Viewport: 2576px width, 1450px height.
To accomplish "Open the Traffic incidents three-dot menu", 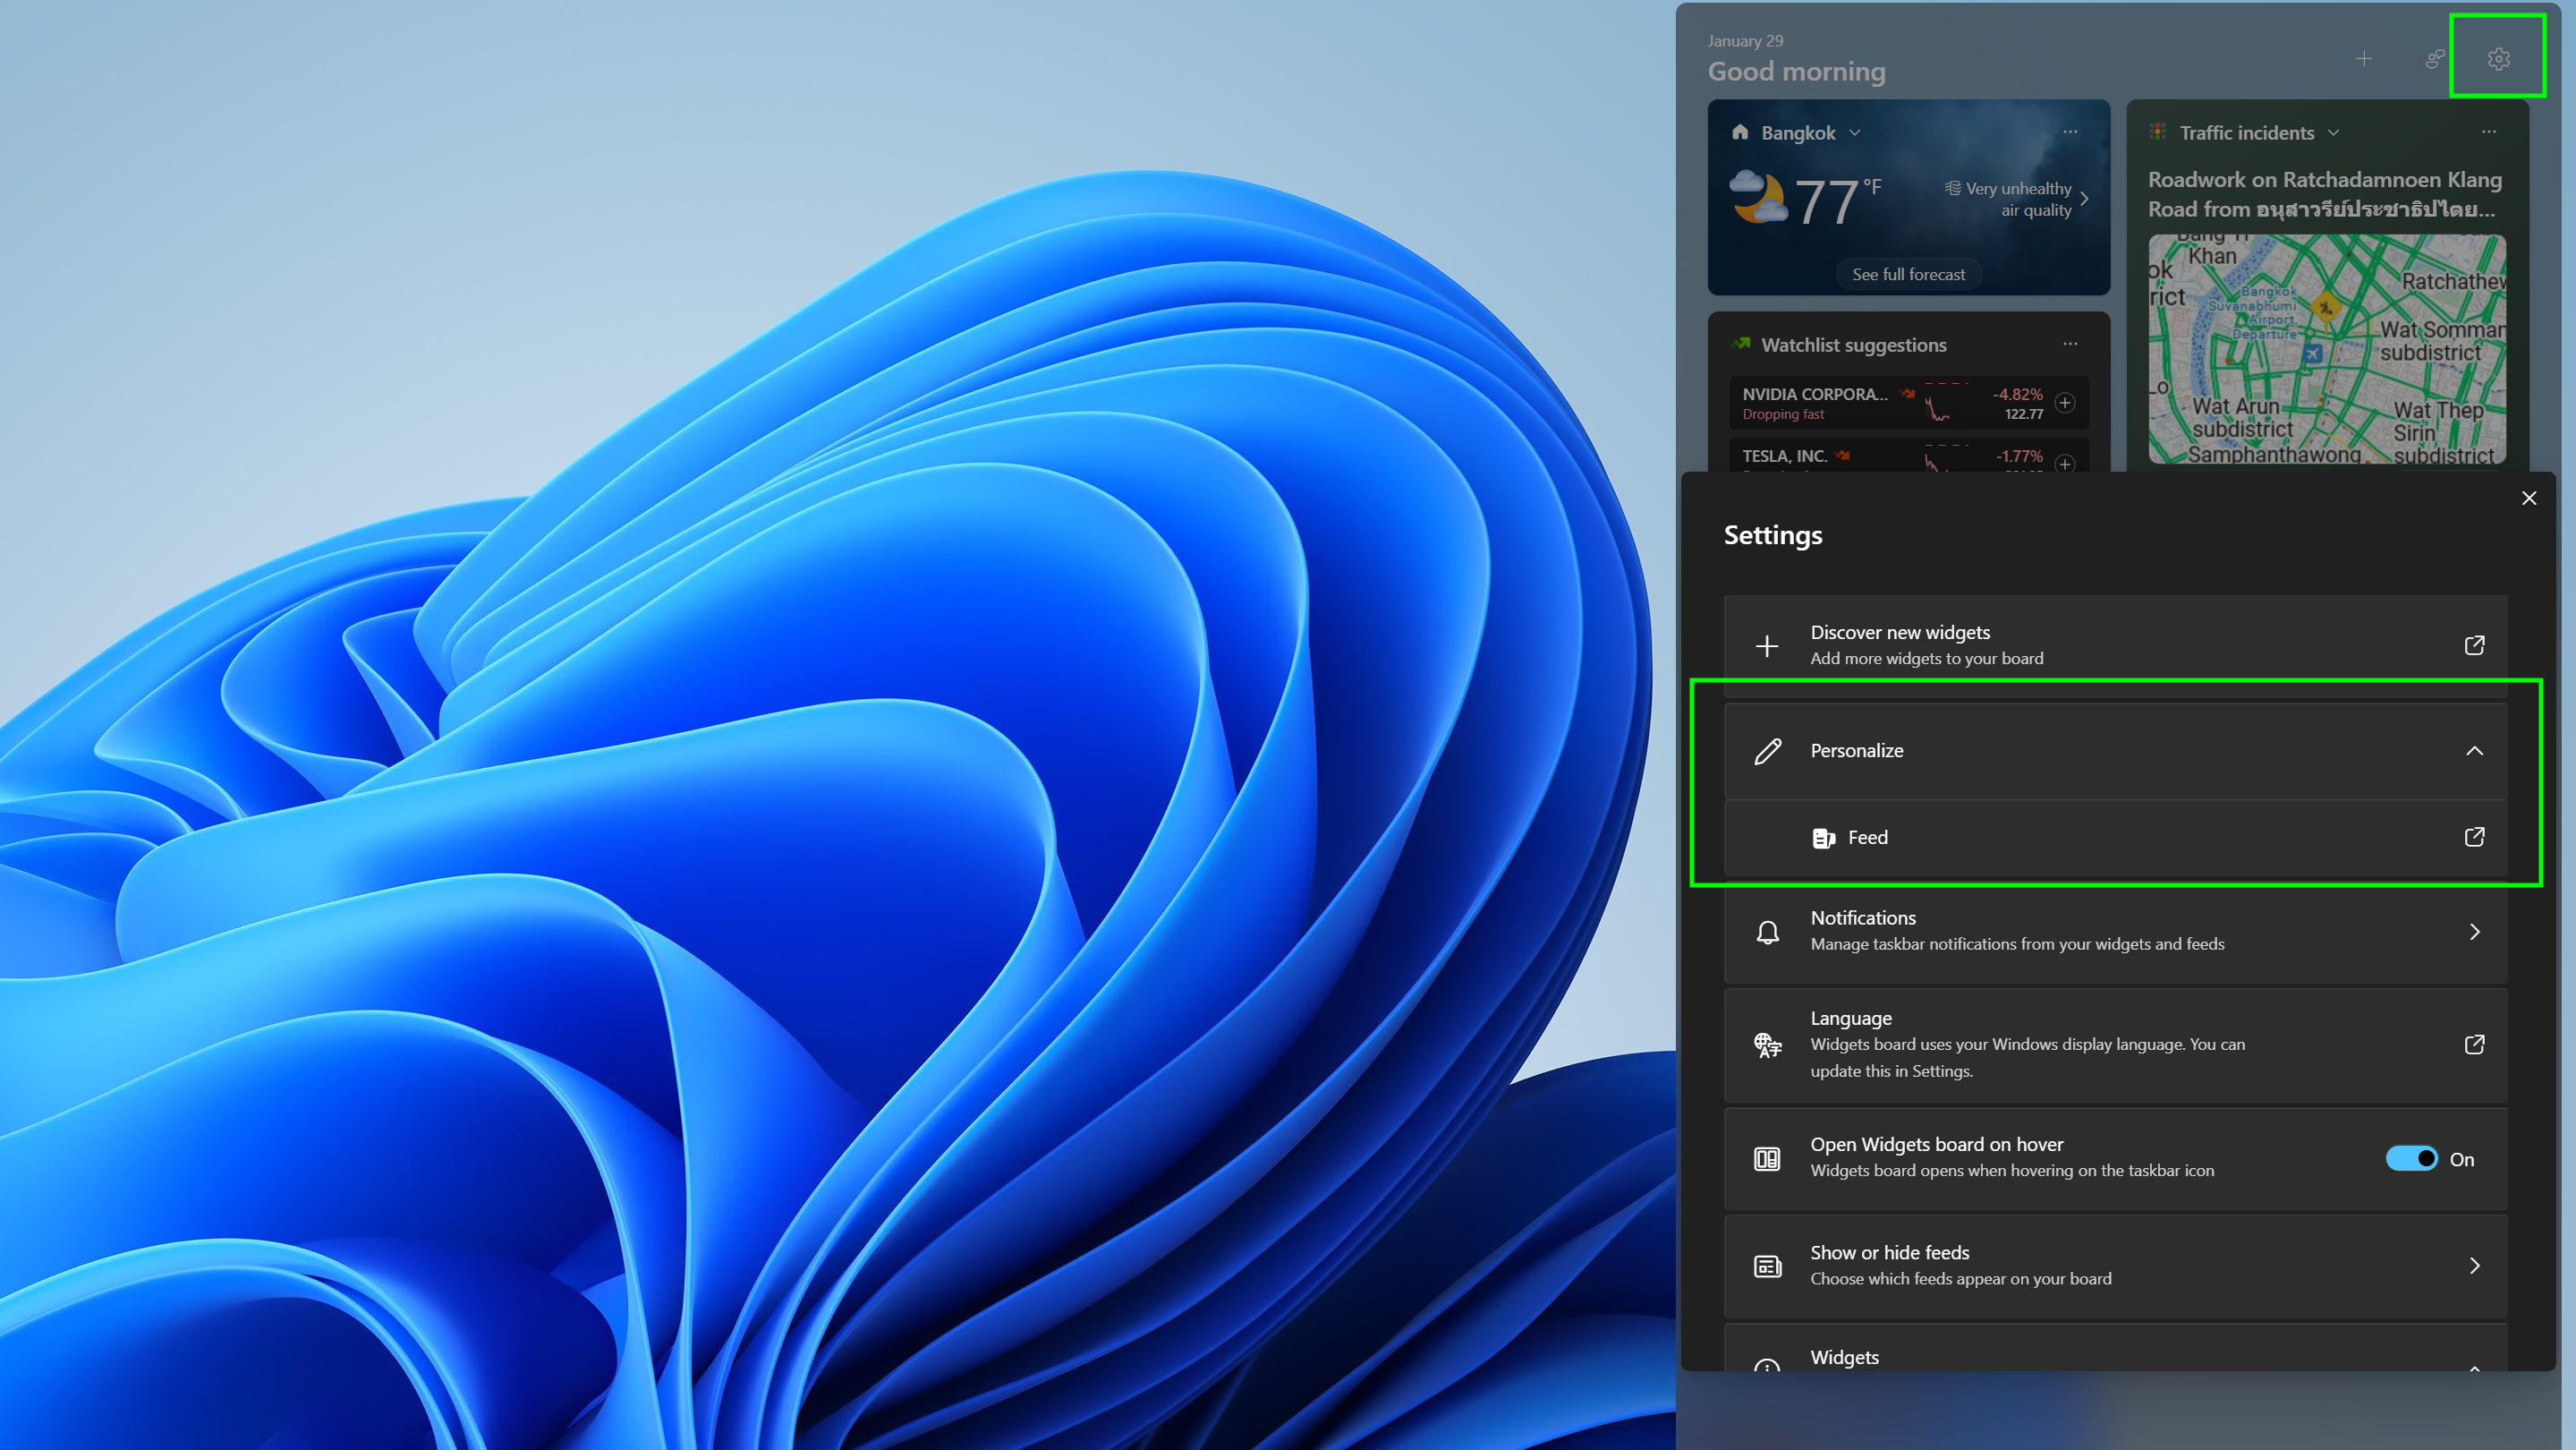I will click(x=2488, y=131).
